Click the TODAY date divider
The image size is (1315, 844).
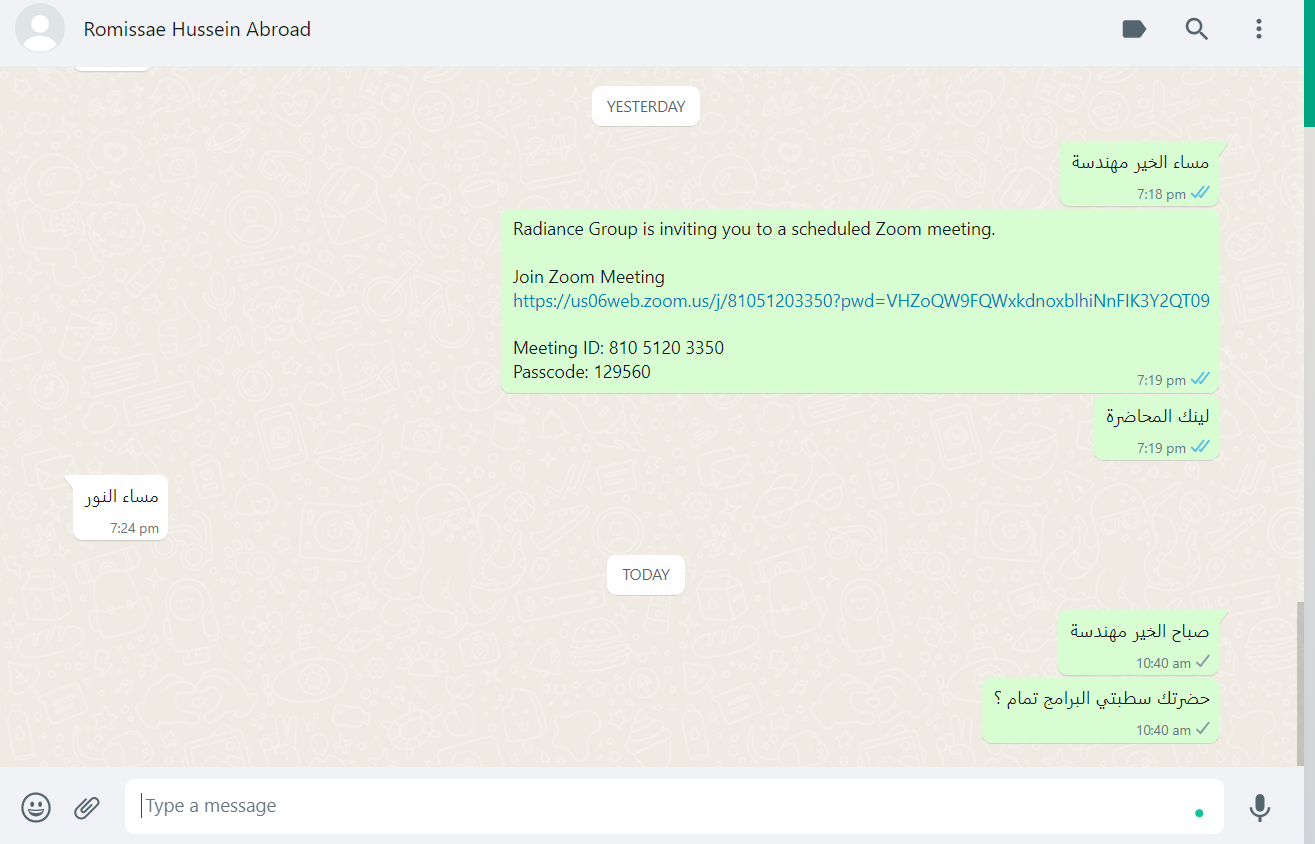pyautogui.click(x=646, y=575)
